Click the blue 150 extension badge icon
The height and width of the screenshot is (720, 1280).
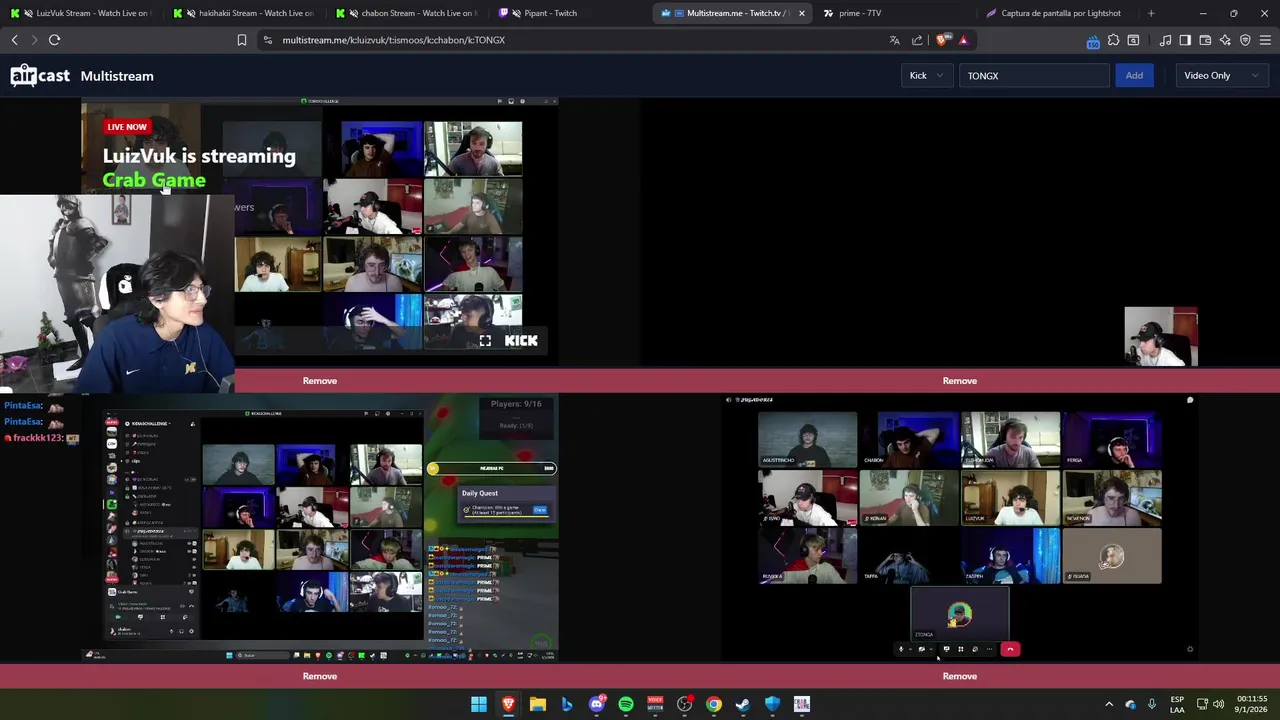click(x=1093, y=41)
